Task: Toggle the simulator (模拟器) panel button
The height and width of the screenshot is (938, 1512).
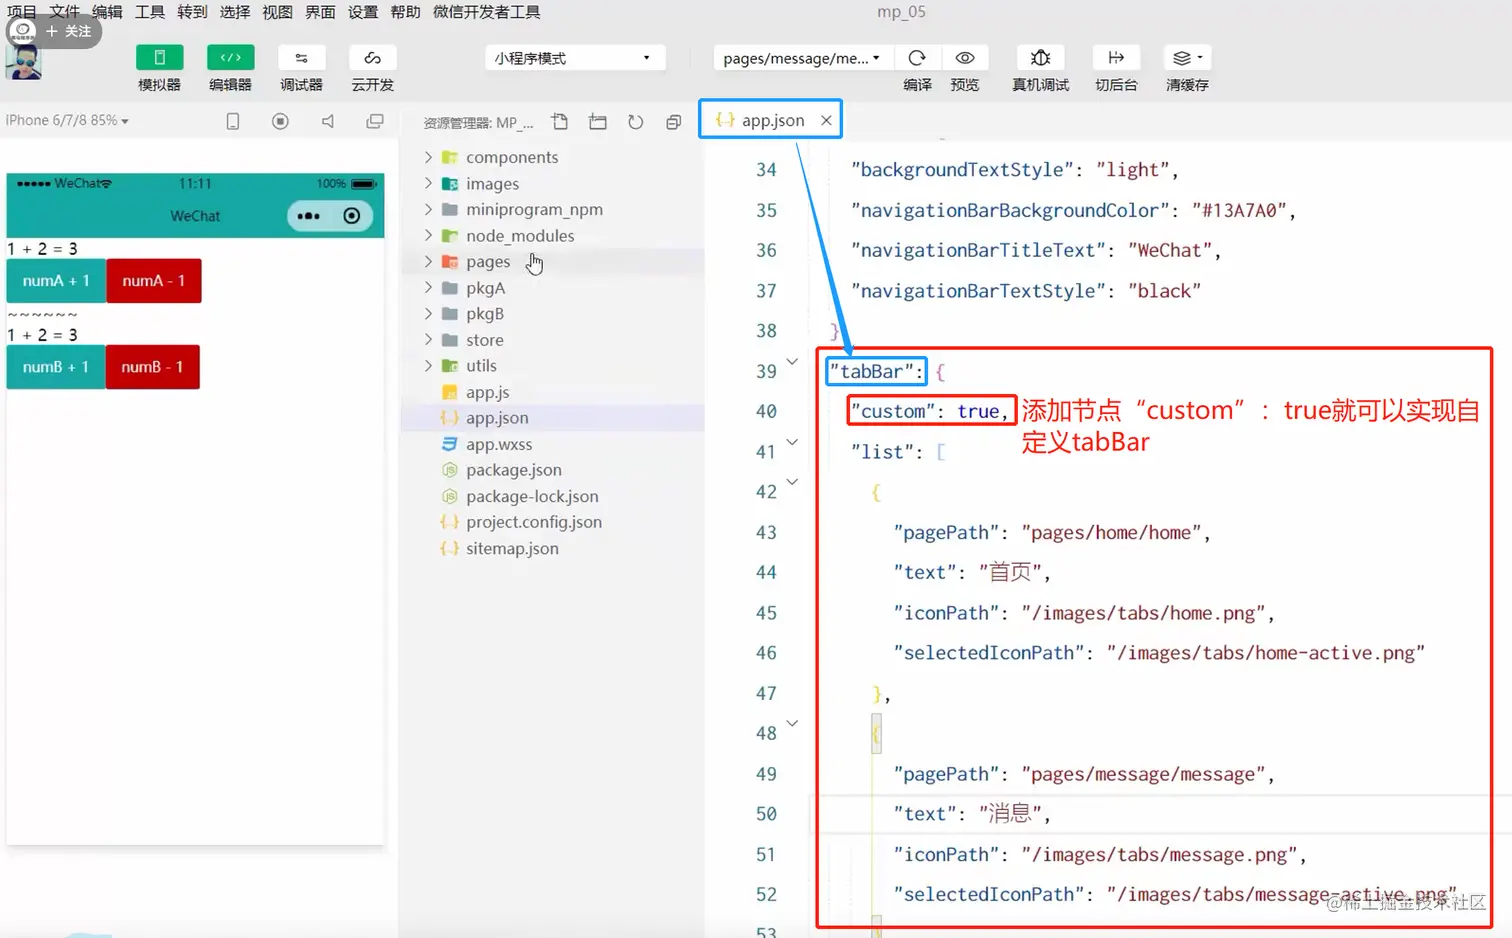Action: [x=159, y=58]
